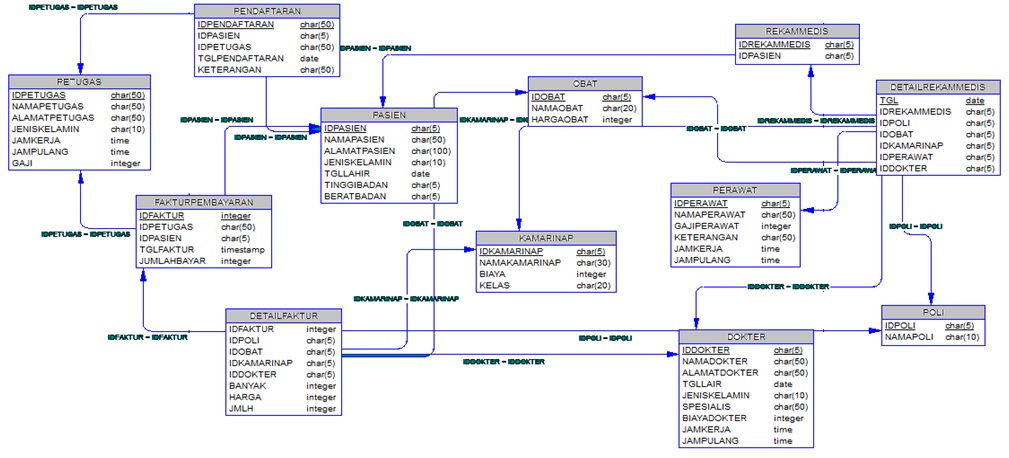Select the PASIEN table header

coord(389,115)
